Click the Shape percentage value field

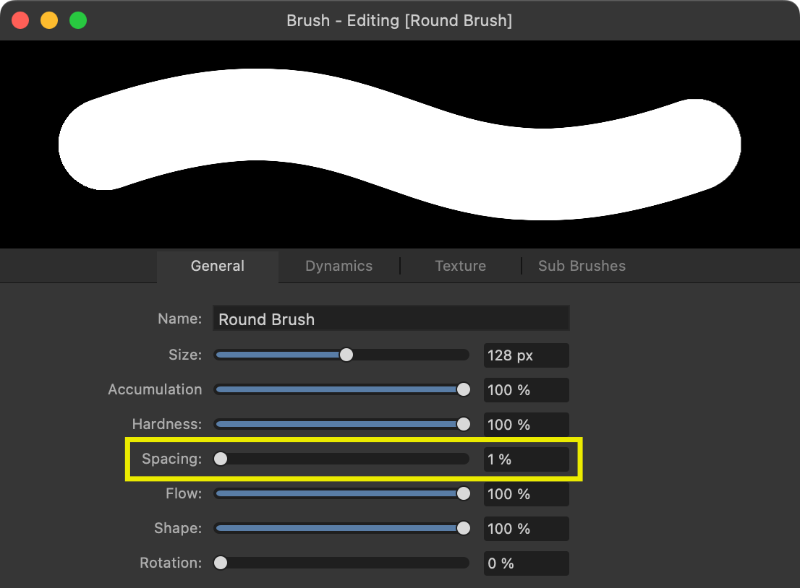[x=526, y=528]
